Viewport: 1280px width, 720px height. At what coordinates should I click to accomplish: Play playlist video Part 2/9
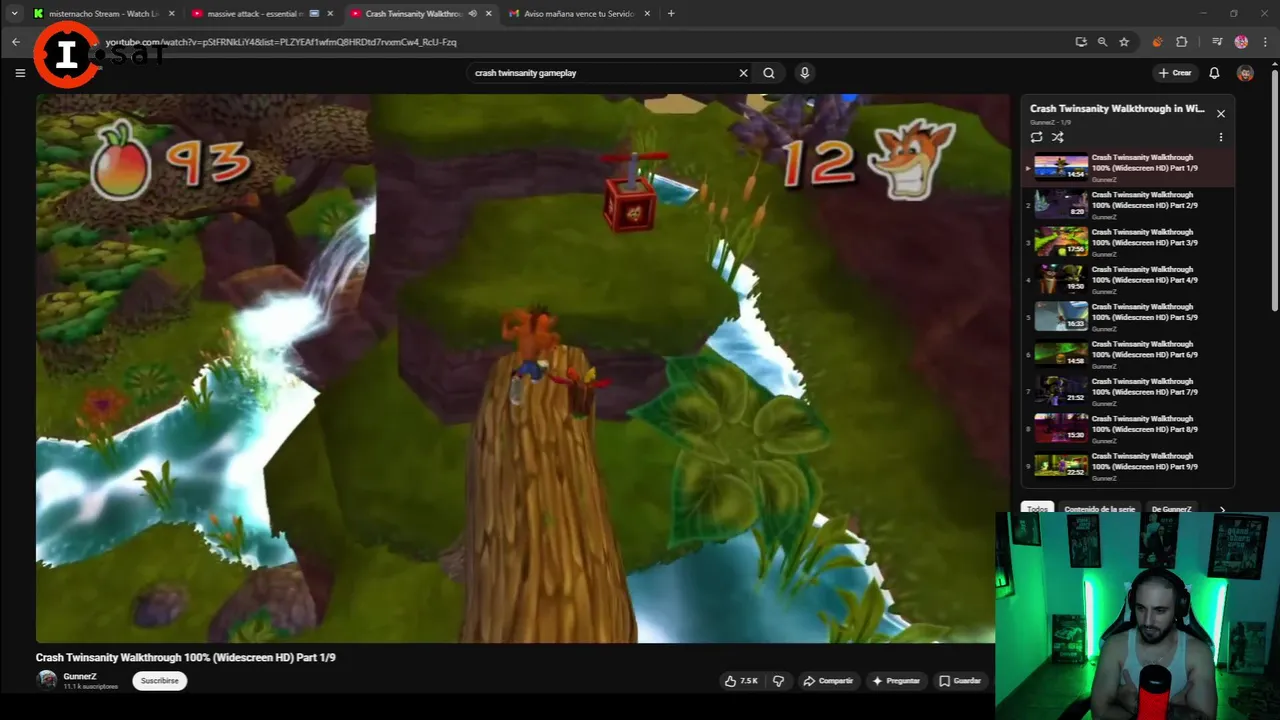tap(1130, 205)
